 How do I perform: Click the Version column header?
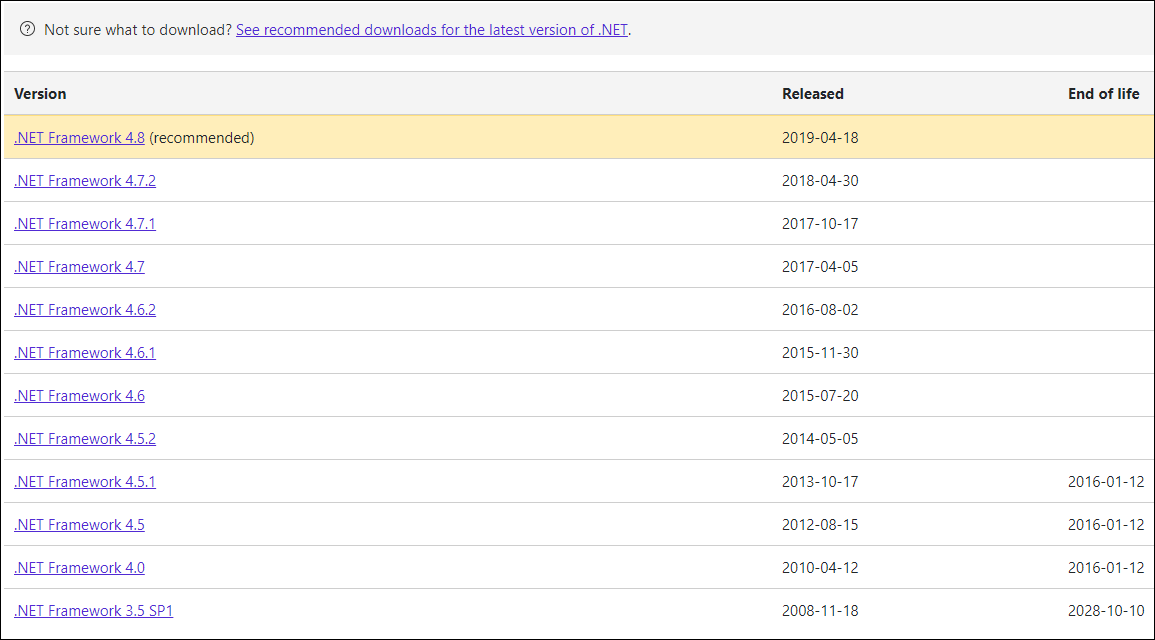pyautogui.click(x=40, y=94)
